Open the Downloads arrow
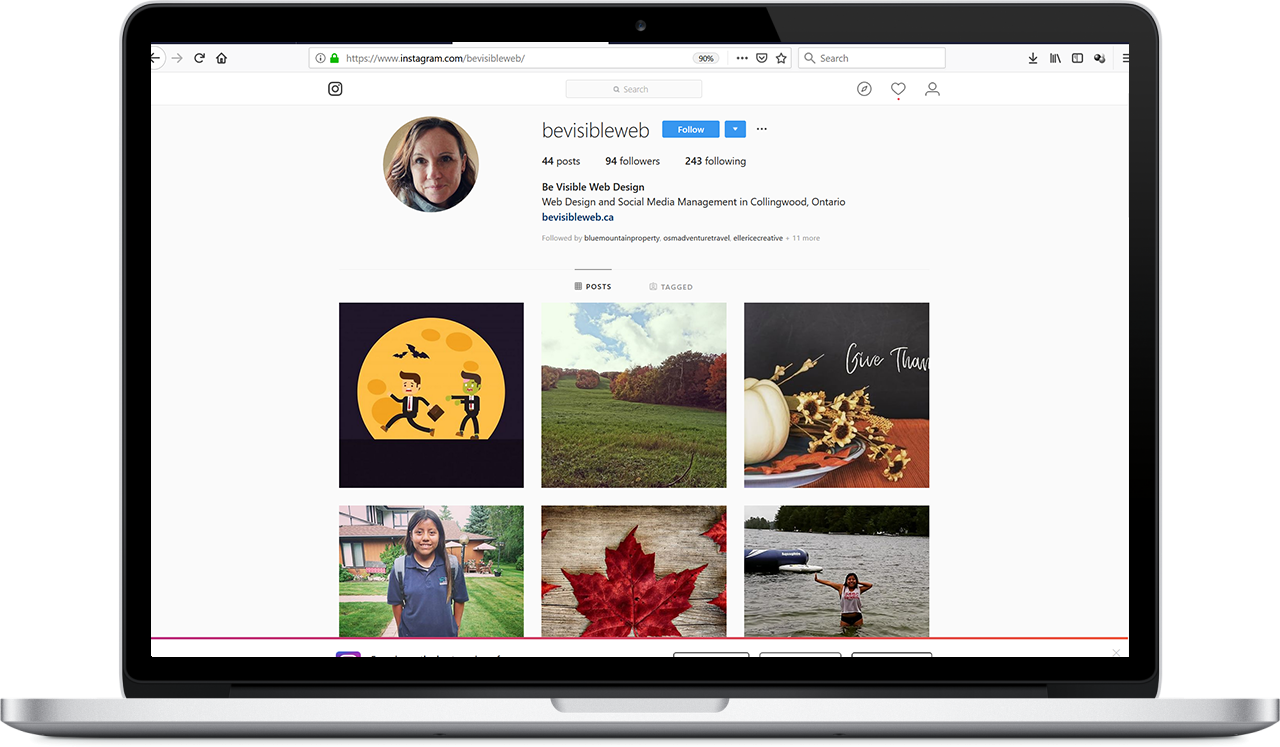1280x747 pixels. pyautogui.click(x=1033, y=58)
